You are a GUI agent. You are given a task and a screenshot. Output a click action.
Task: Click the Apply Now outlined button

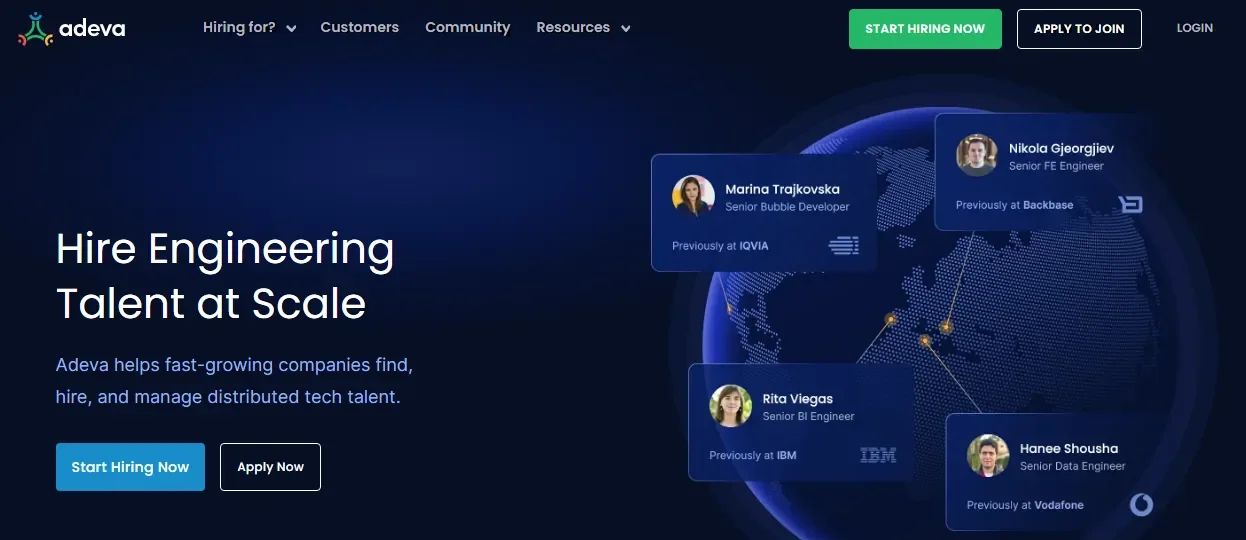(x=270, y=467)
